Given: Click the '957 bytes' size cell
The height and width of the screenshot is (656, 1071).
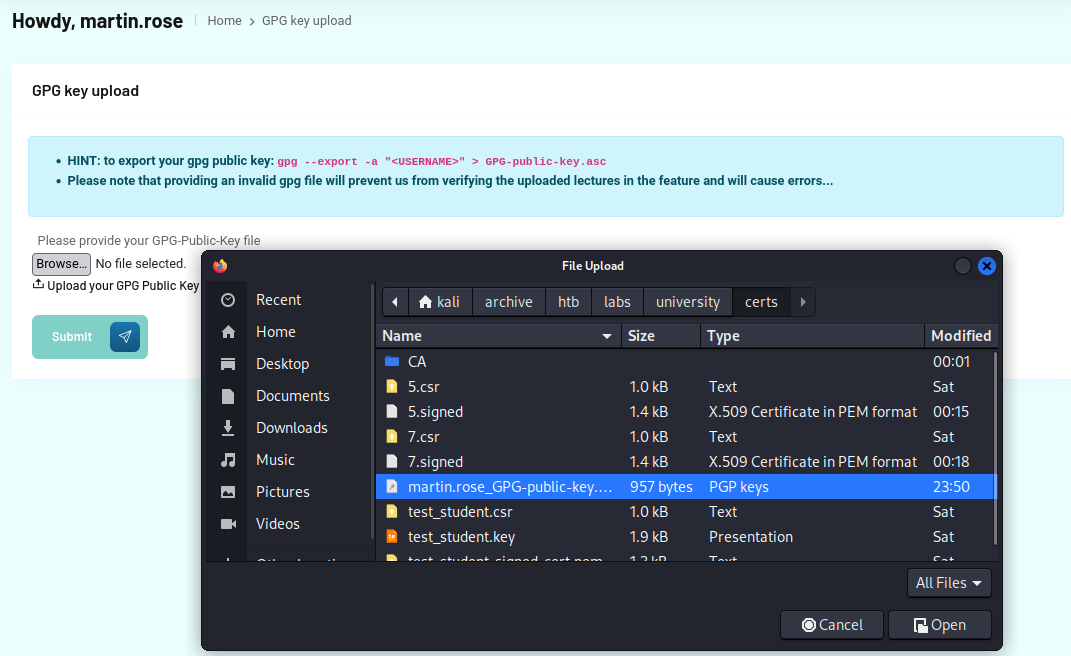Looking at the screenshot, I should (660, 487).
